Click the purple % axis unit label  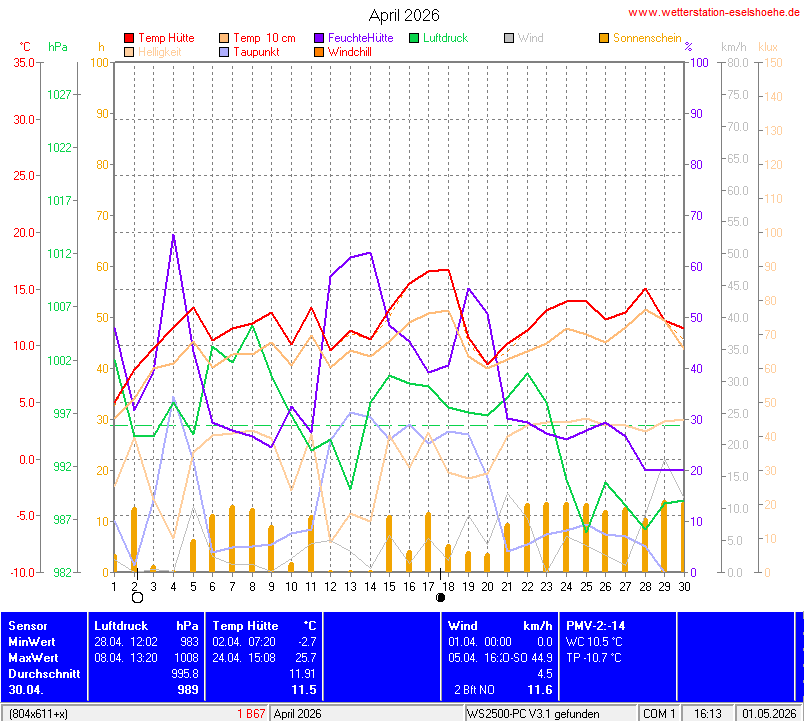688,47
